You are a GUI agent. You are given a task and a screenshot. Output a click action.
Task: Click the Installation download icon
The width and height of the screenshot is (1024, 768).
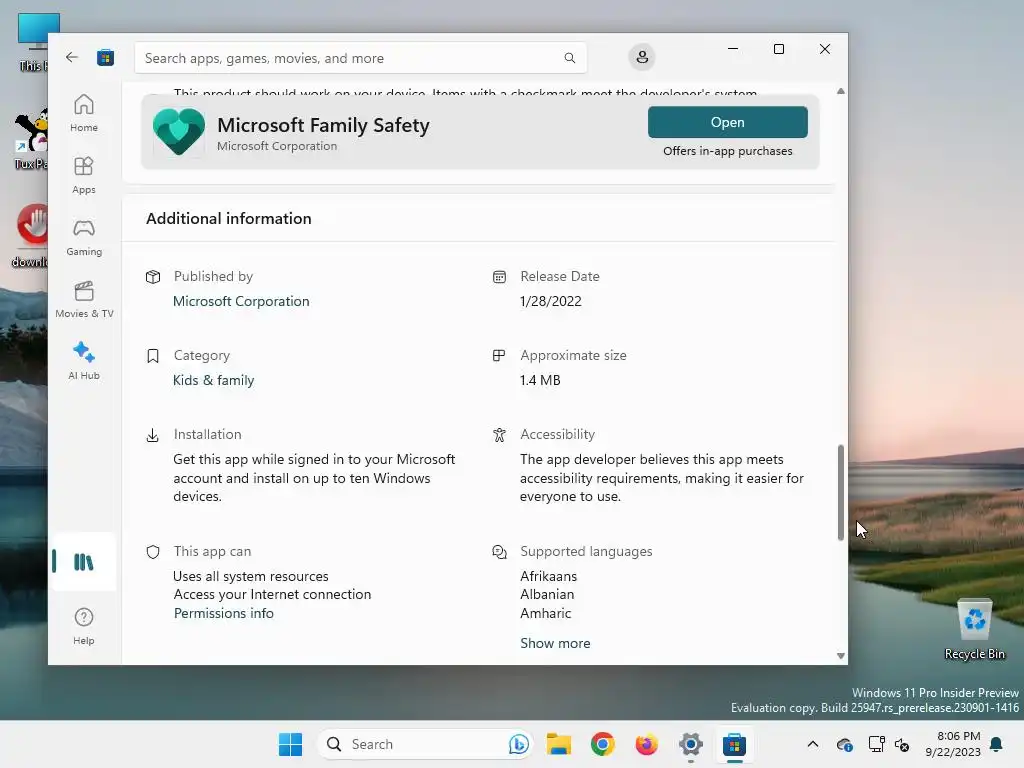coord(152,435)
